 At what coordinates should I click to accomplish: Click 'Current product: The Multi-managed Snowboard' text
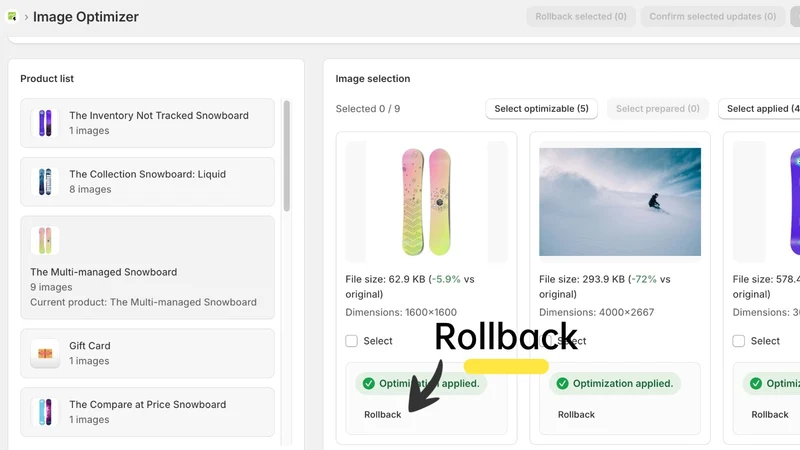[x=143, y=302]
